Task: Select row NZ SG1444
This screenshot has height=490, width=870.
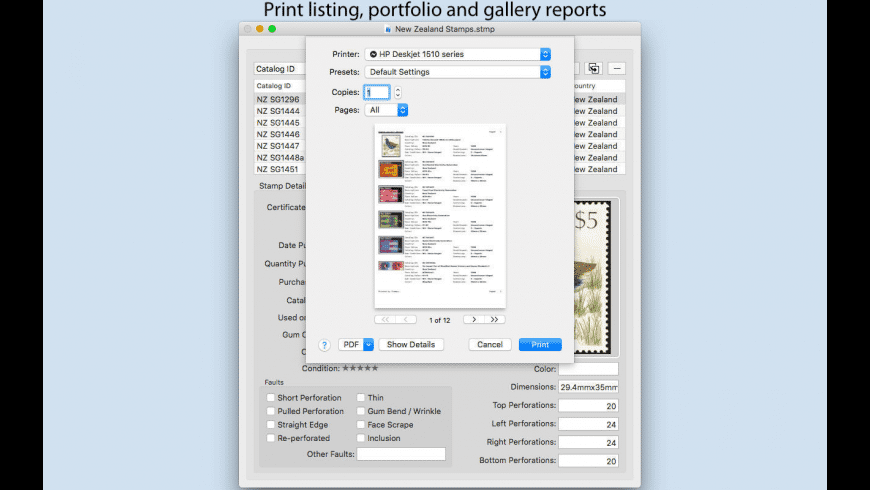Action: [x=280, y=111]
